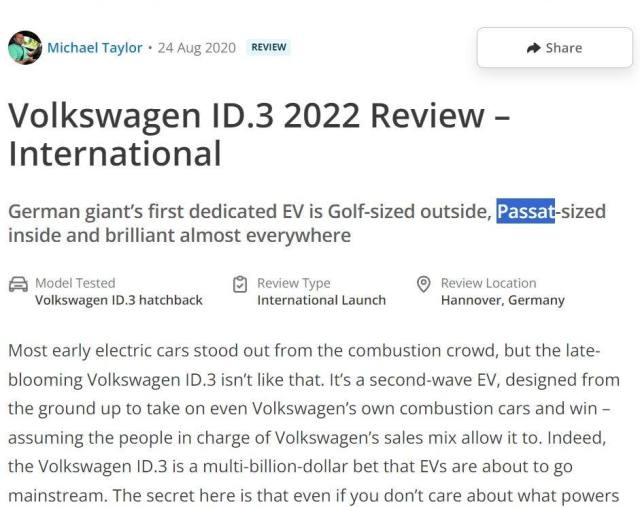The image size is (640, 507).
Task: Click the highlighted word Passat
Action: point(525,211)
